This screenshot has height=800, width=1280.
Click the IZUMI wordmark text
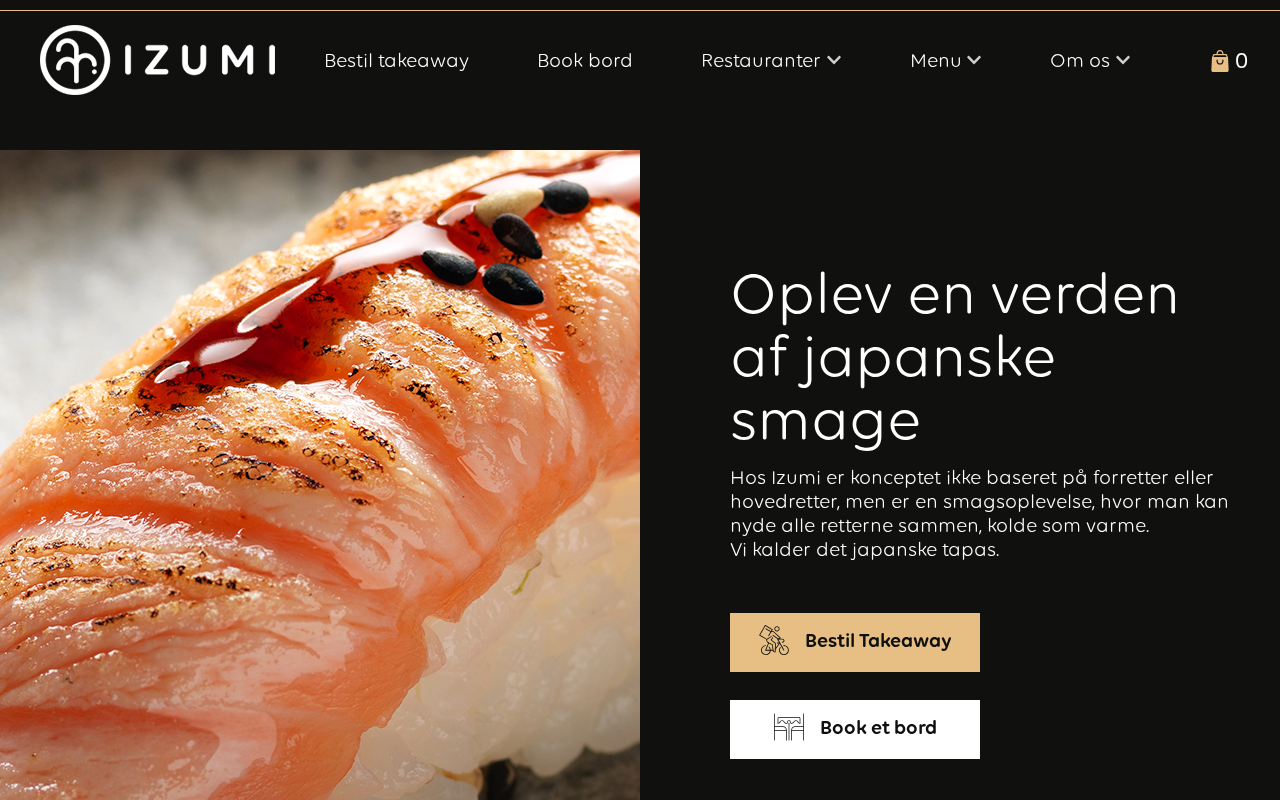[x=200, y=60]
